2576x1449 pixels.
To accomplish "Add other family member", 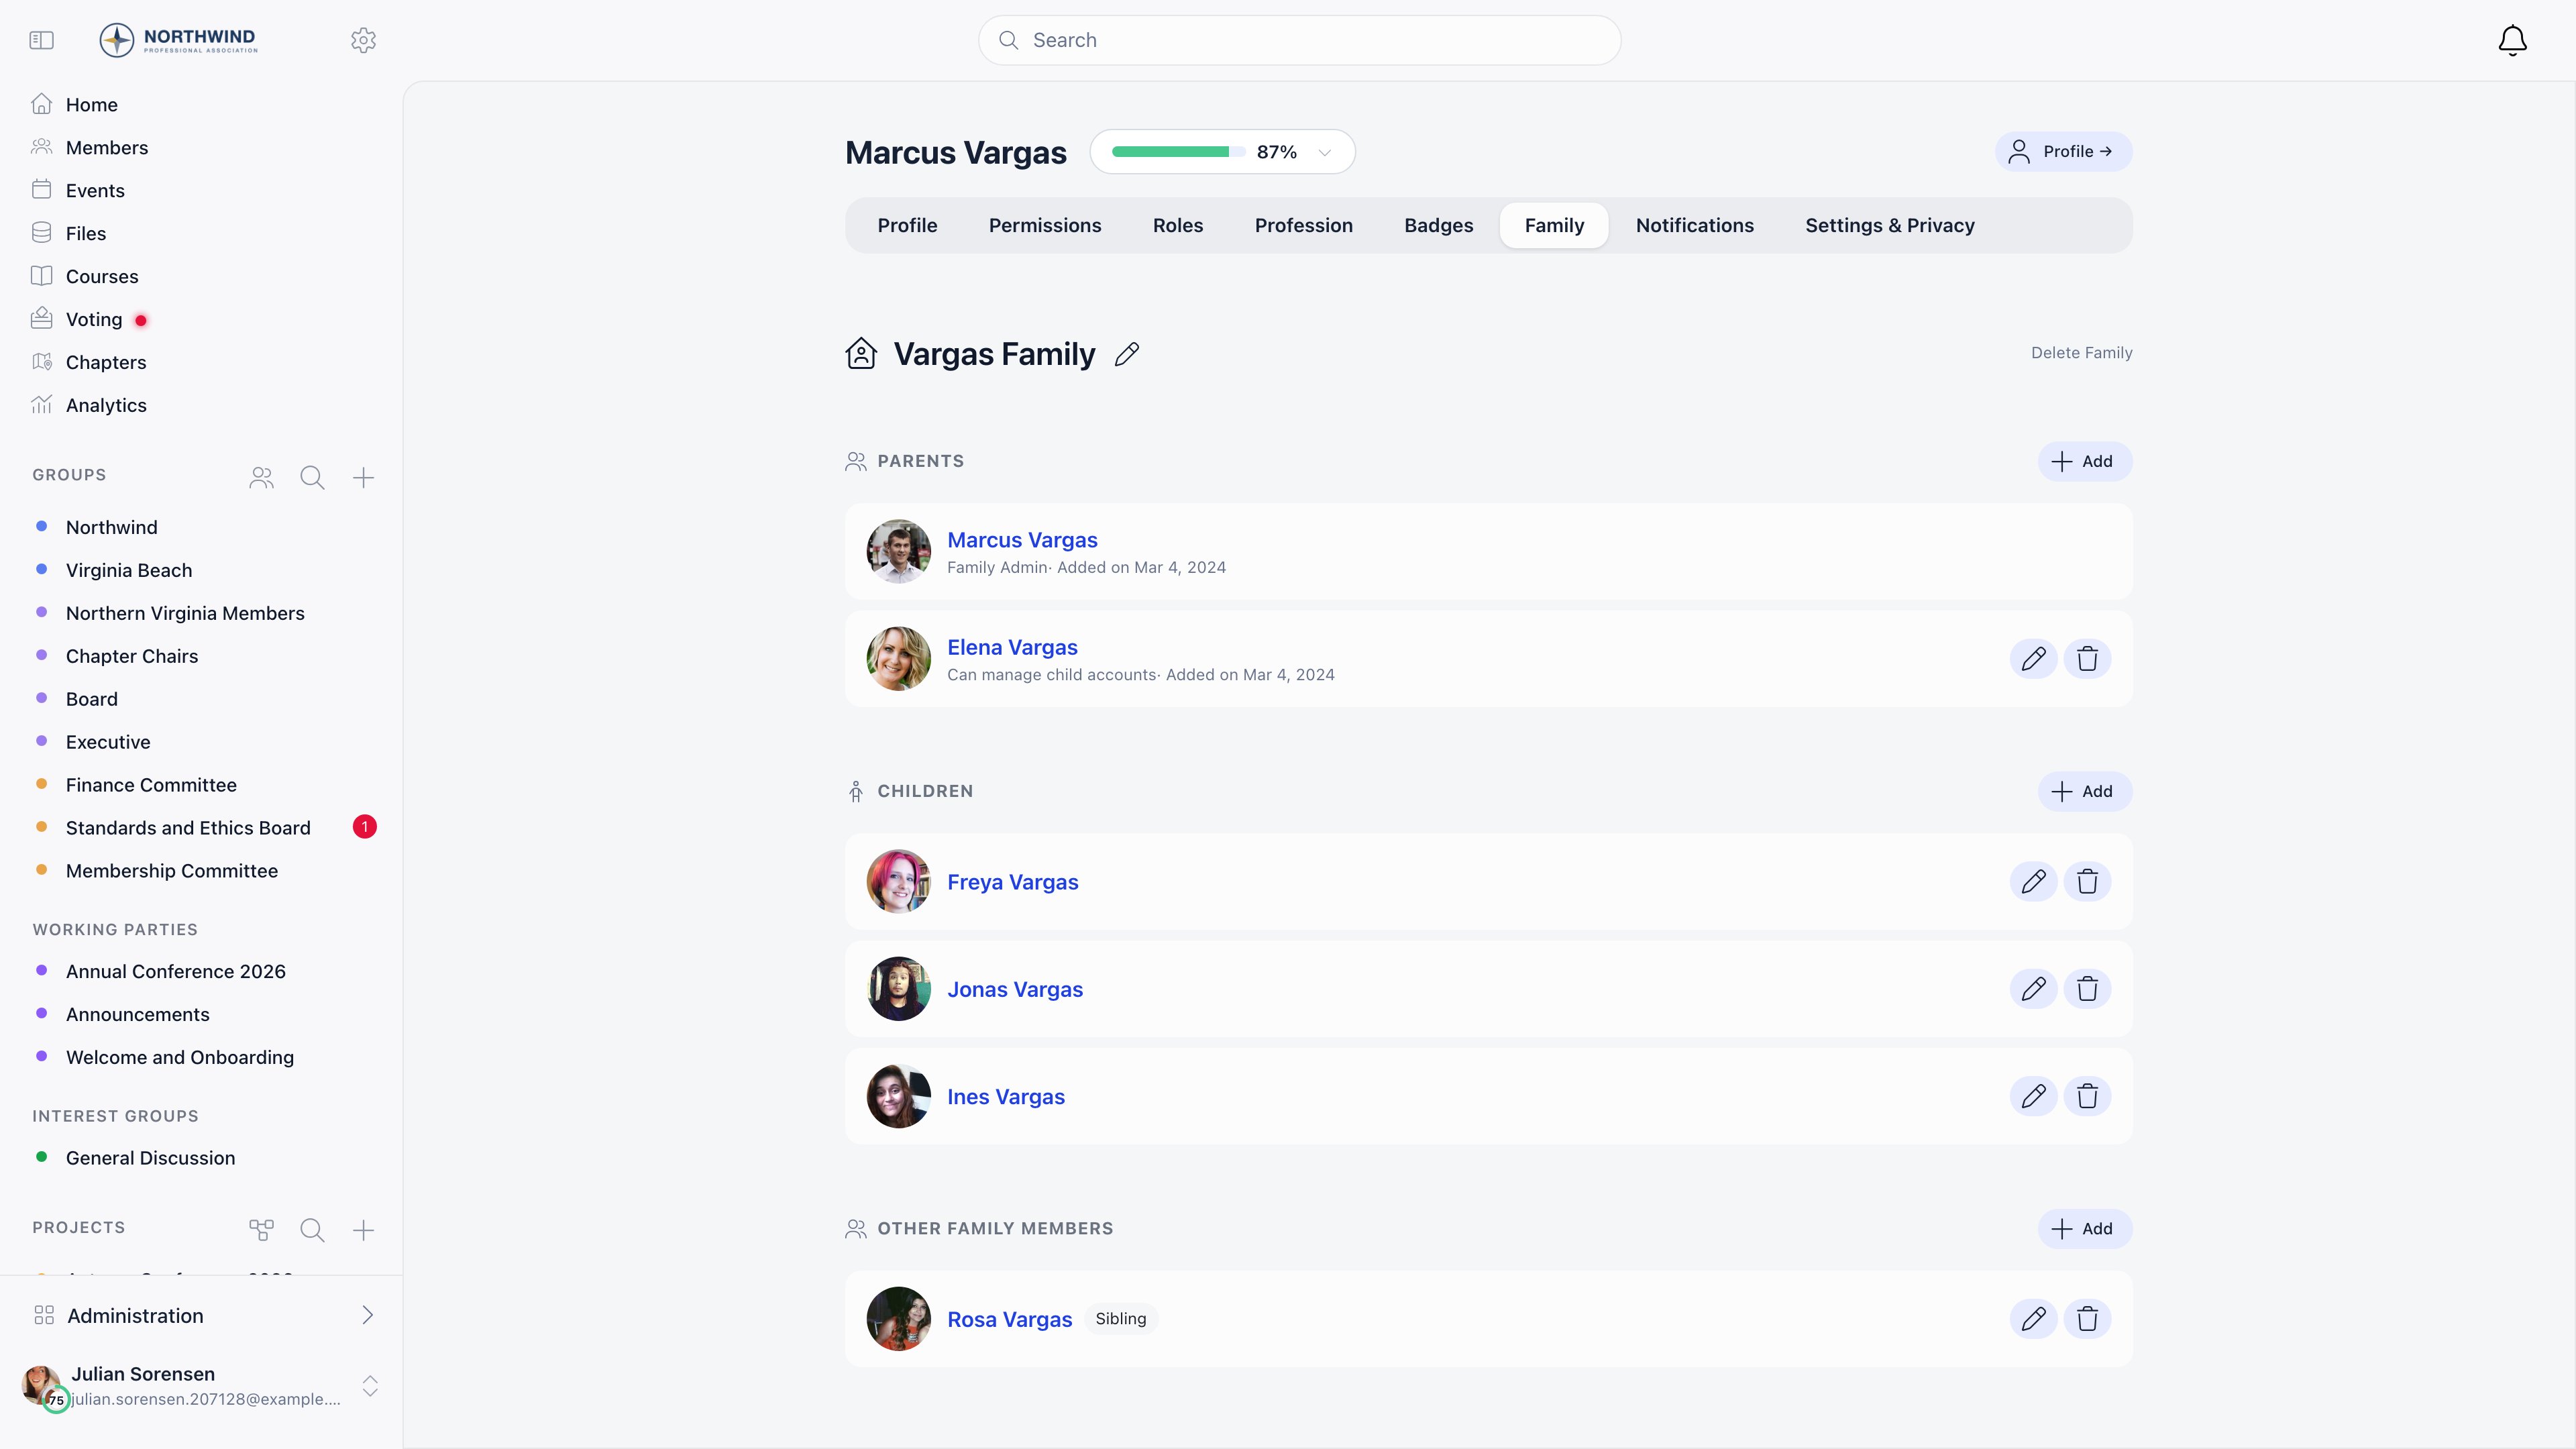I will pyautogui.click(x=2084, y=1229).
